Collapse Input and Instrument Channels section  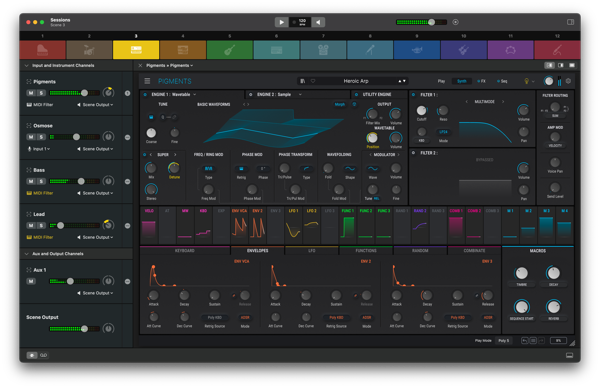[x=26, y=65]
